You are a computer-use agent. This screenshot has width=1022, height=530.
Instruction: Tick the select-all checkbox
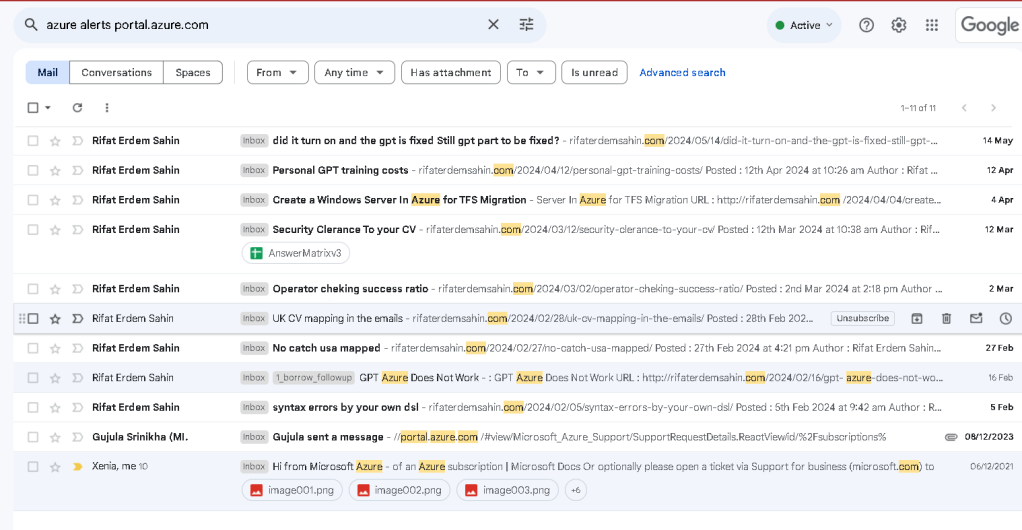pos(33,108)
